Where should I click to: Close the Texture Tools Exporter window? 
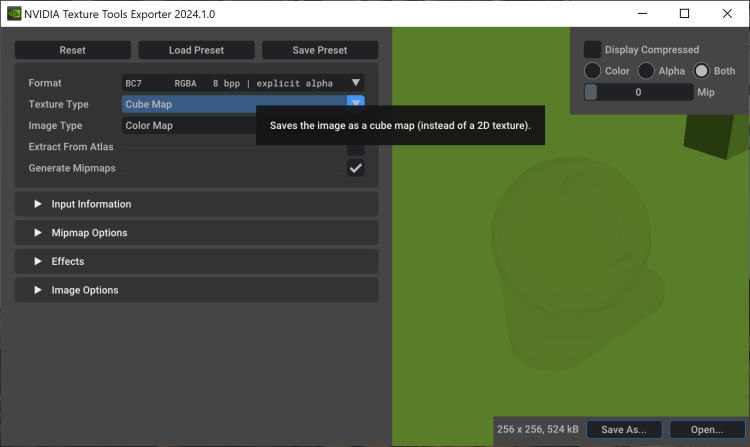point(727,14)
